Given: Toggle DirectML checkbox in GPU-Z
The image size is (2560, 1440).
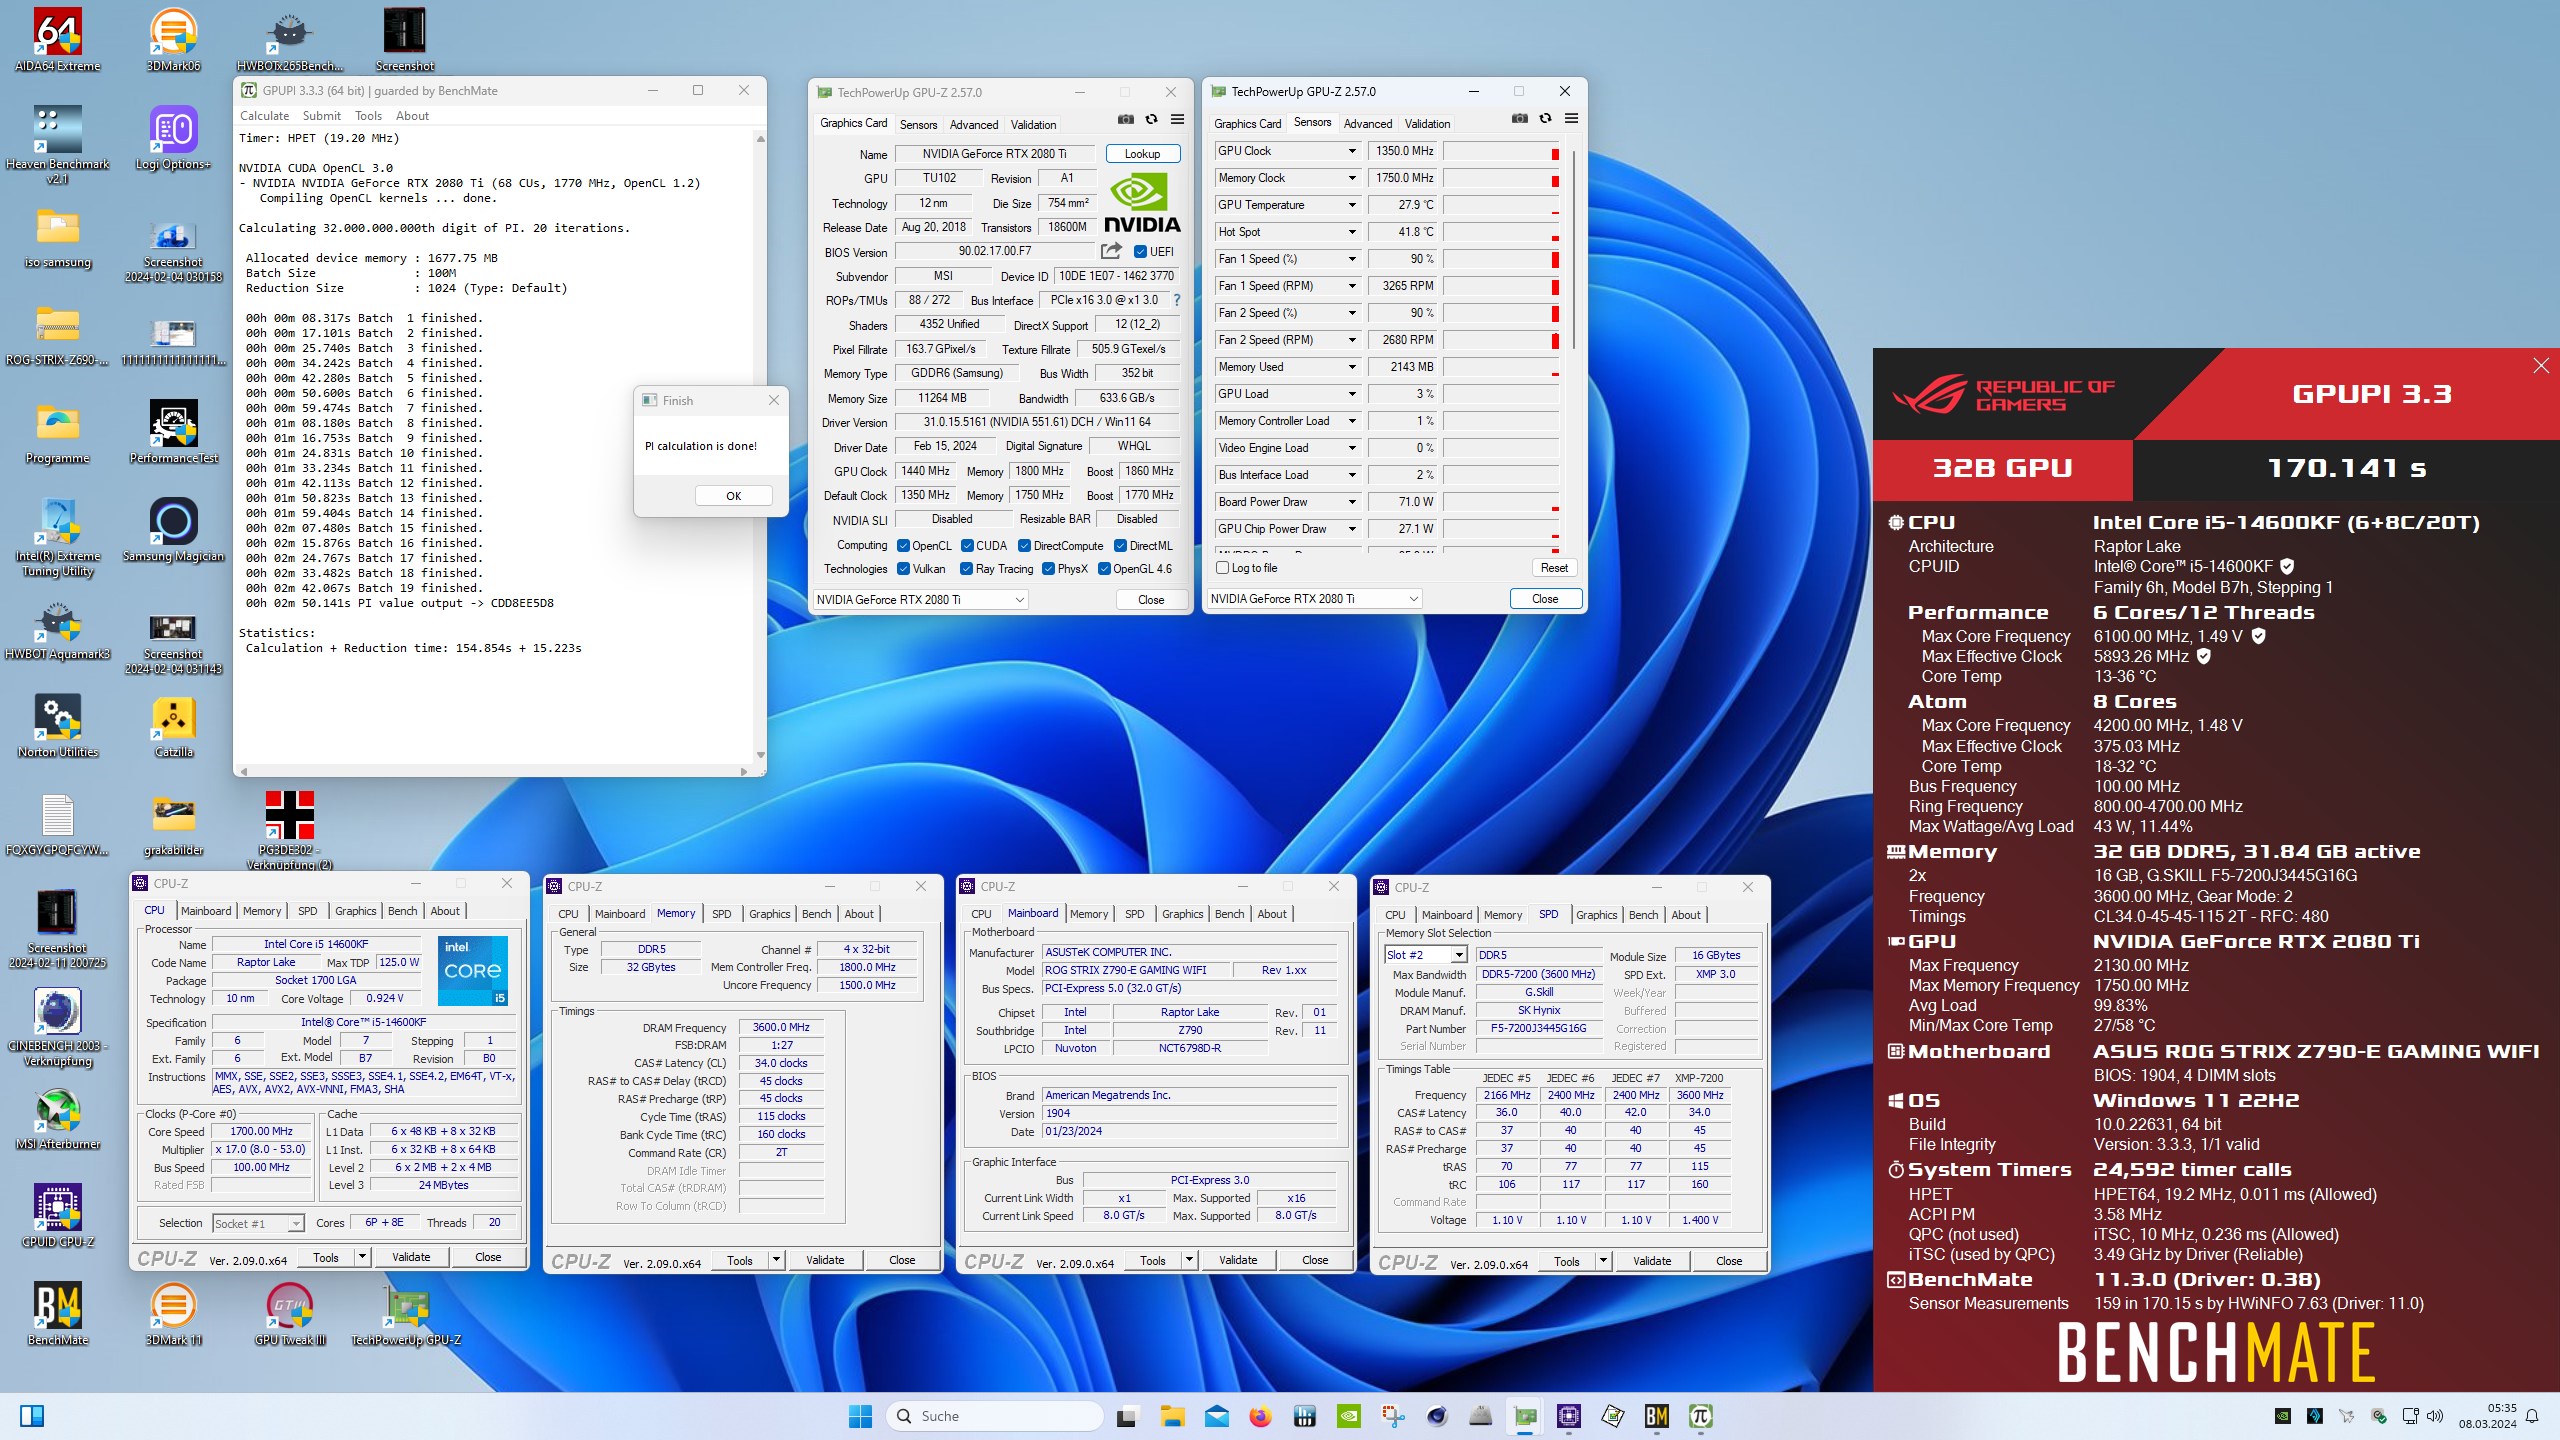Looking at the screenshot, I should [x=1120, y=546].
